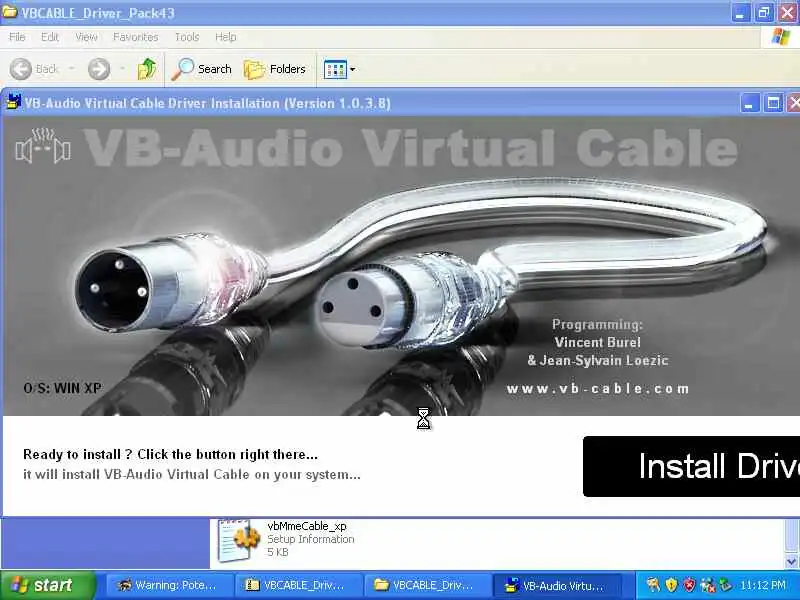Open the File menu in Explorer
Image resolution: width=800 pixels, height=600 pixels.
tap(17, 37)
